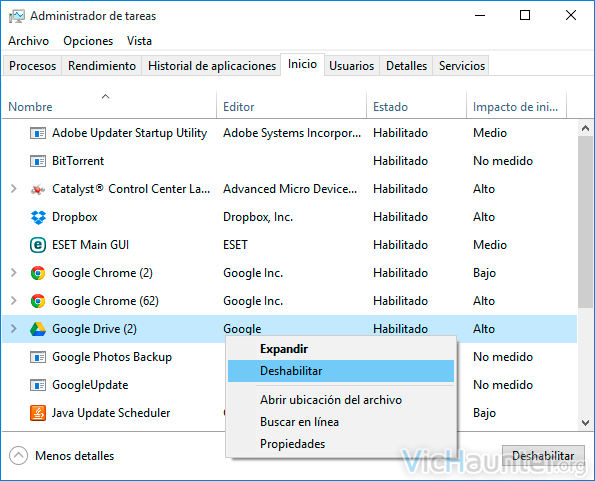Click the vertical scrollbar thumb
This screenshot has width=595, height=481.
click(586, 222)
